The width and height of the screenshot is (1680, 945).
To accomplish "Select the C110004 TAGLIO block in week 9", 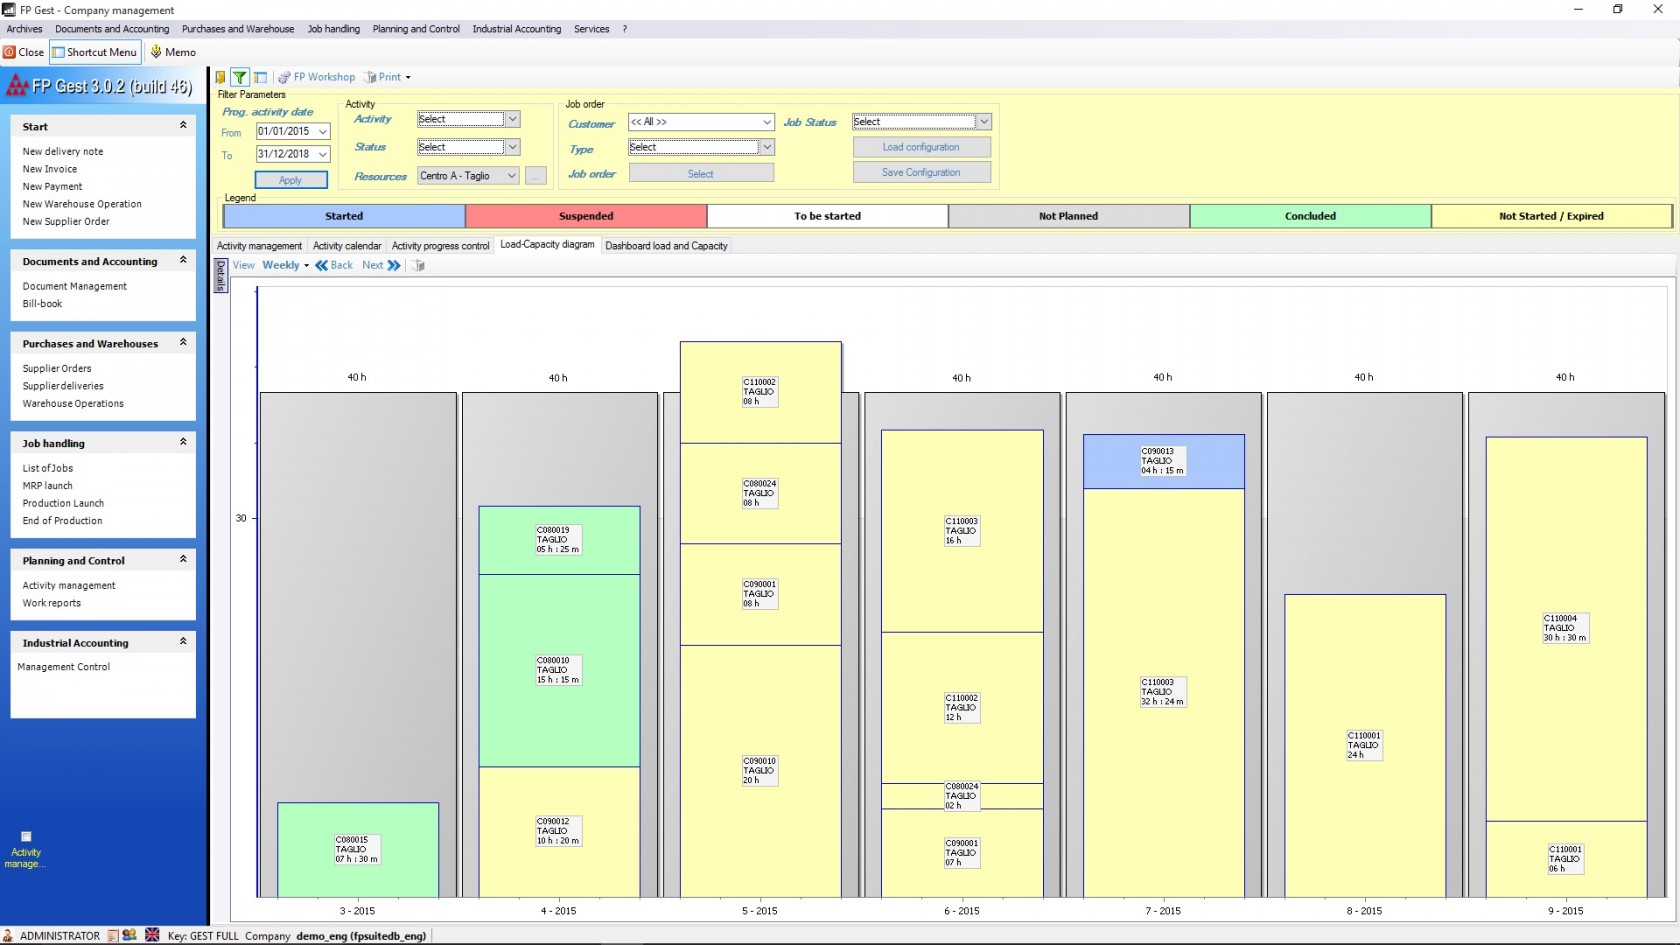I will coord(1566,628).
